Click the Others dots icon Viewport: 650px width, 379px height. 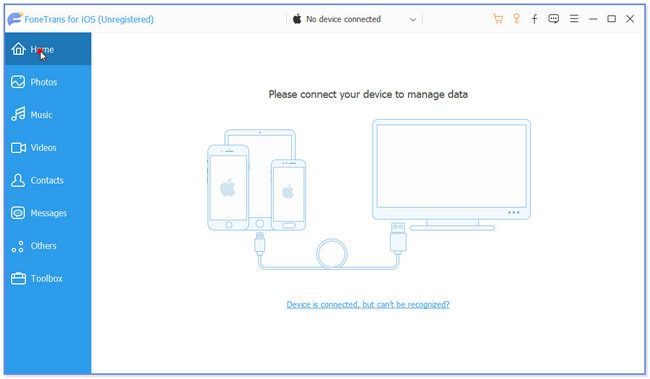click(18, 246)
